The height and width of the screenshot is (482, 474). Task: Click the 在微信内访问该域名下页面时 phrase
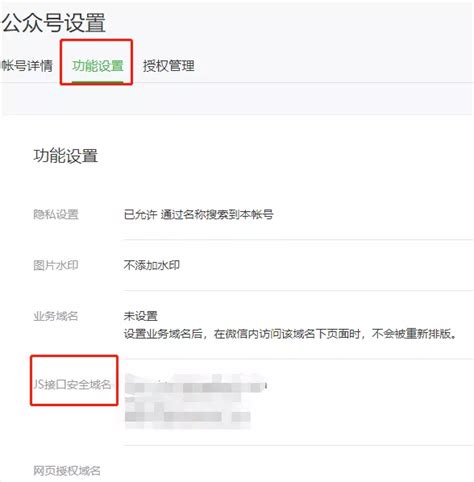(x=287, y=333)
